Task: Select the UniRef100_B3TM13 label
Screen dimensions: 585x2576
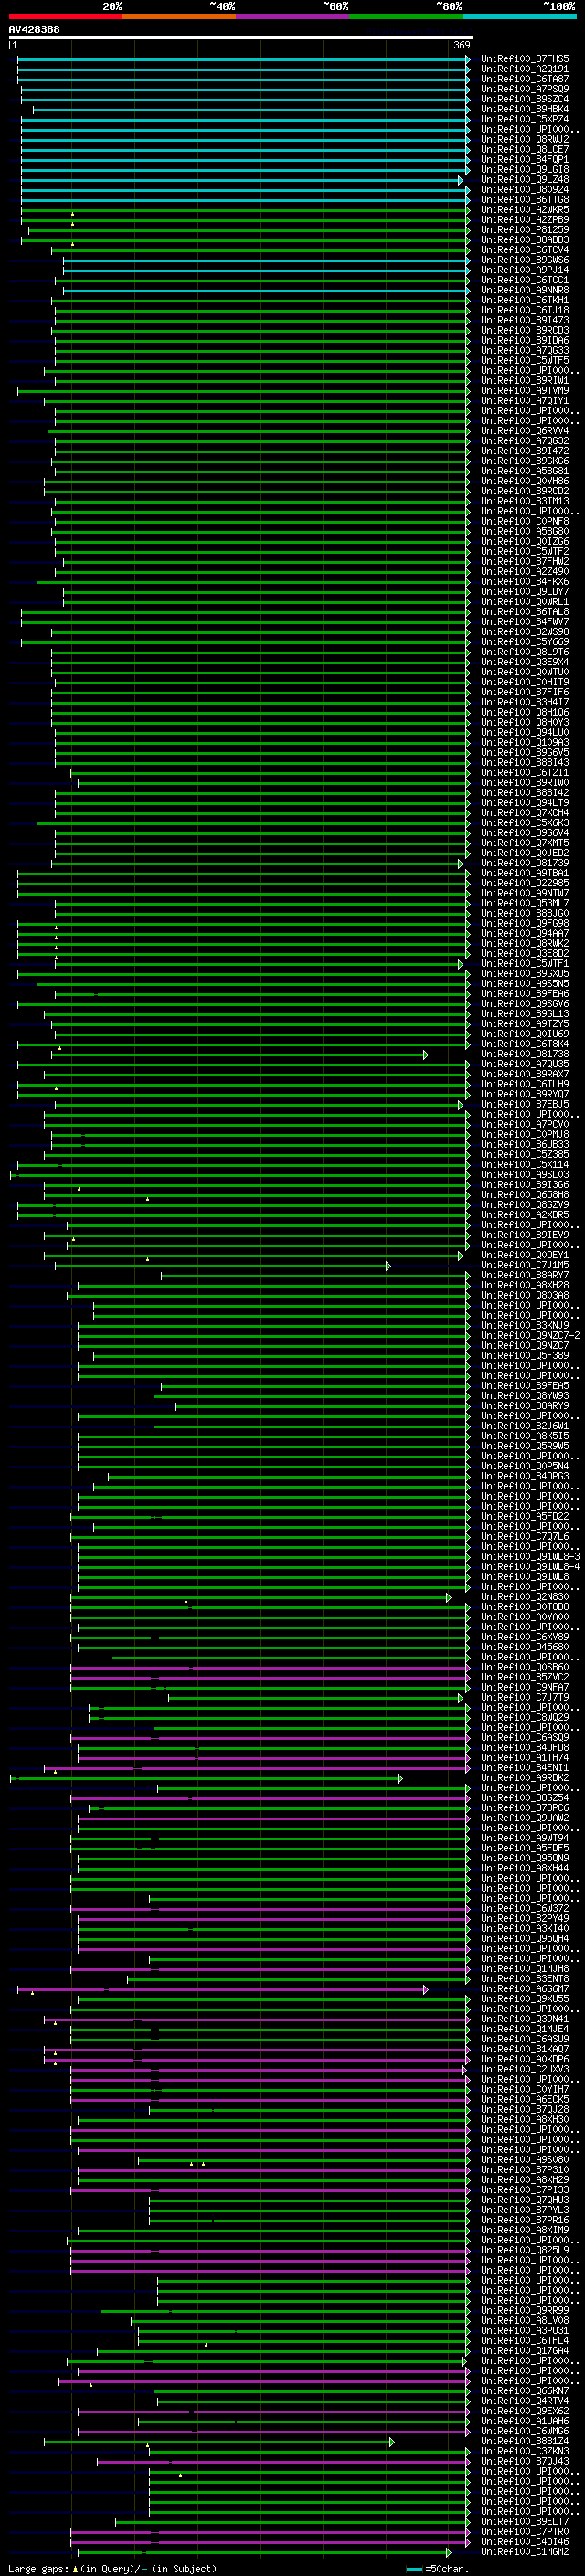Action: point(525,501)
